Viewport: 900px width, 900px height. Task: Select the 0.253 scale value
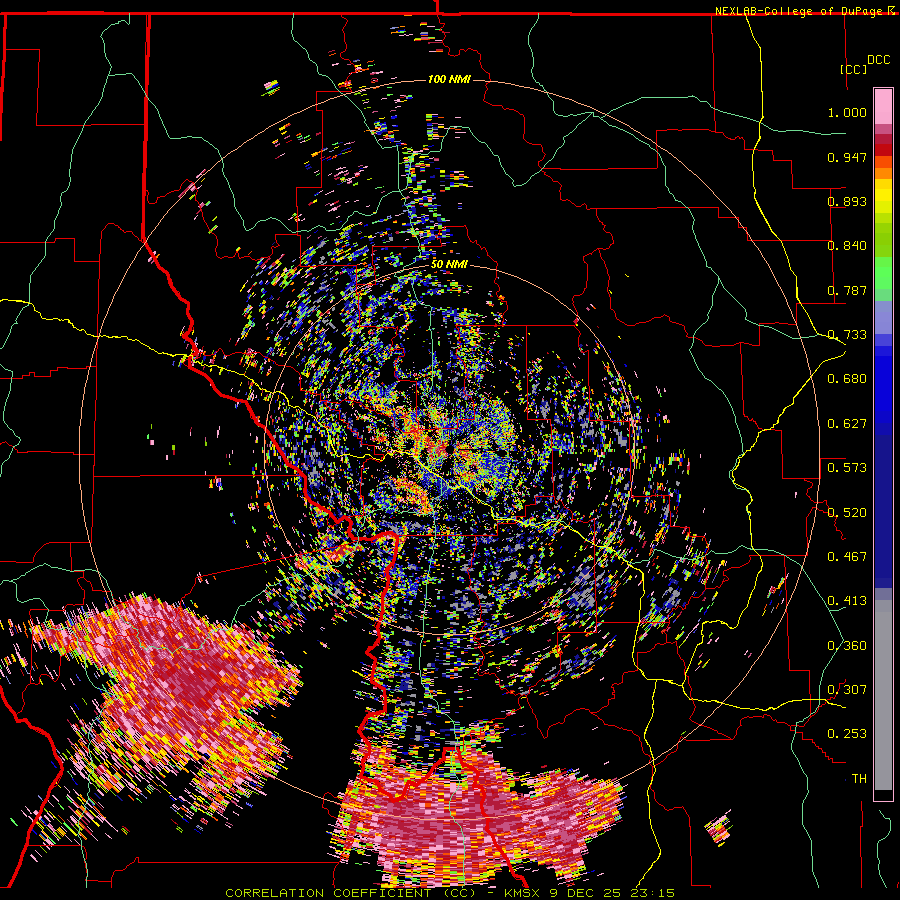pos(847,734)
